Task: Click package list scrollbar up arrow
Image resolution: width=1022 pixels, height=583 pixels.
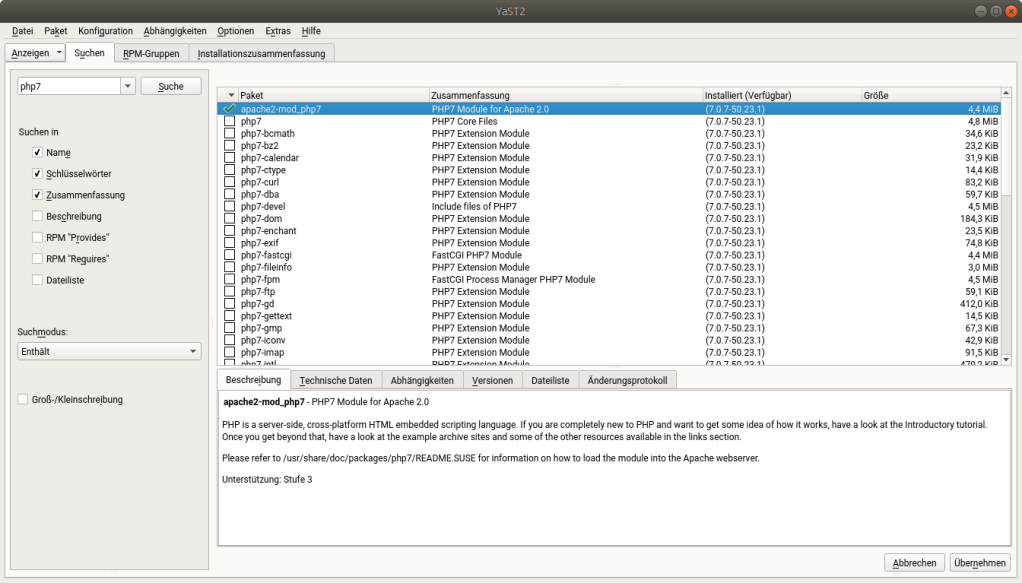Action: pos(1006,93)
